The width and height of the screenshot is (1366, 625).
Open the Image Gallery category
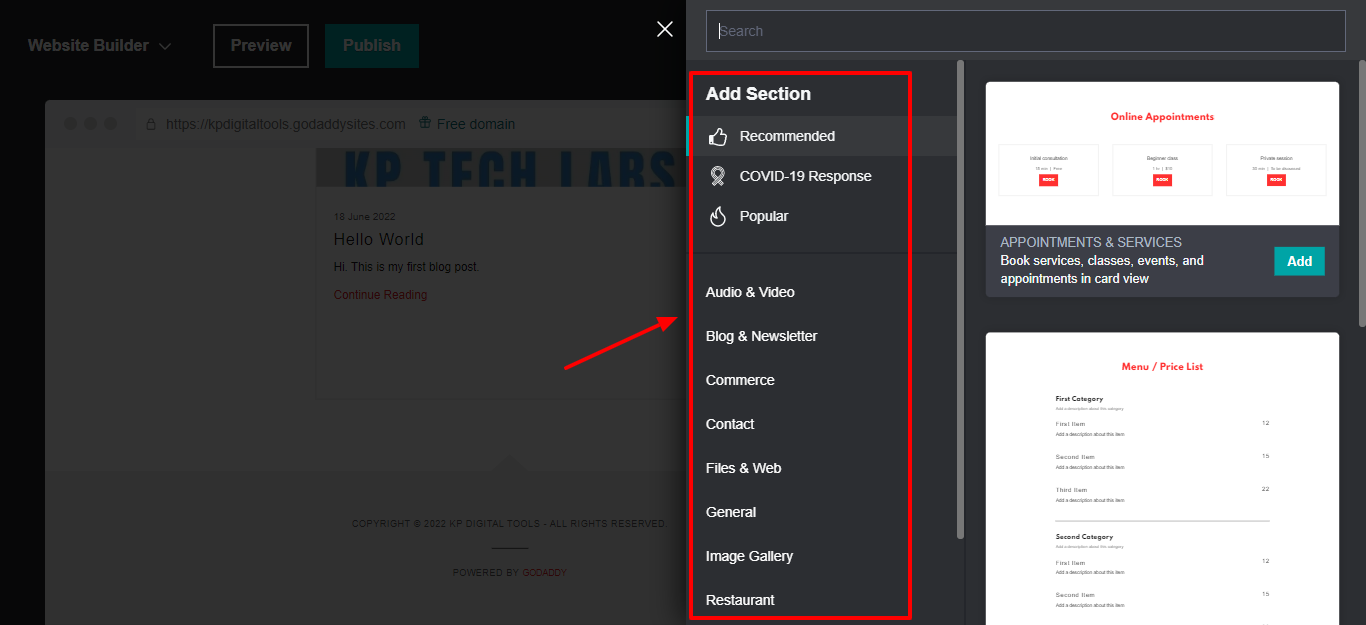click(749, 556)
